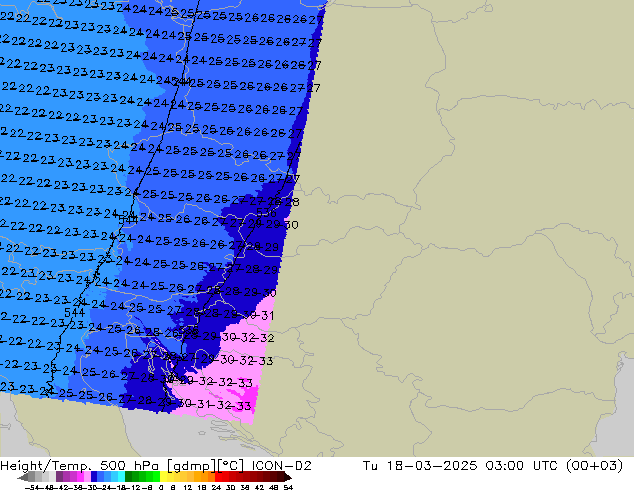
Task: Click the '54' value at legend's right end
Action: coord(288,487)
